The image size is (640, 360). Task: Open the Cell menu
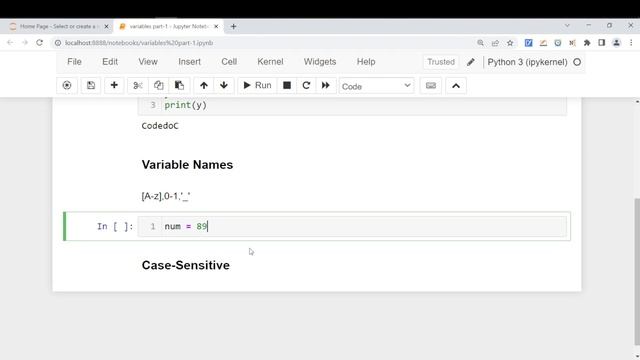(229, 62)
